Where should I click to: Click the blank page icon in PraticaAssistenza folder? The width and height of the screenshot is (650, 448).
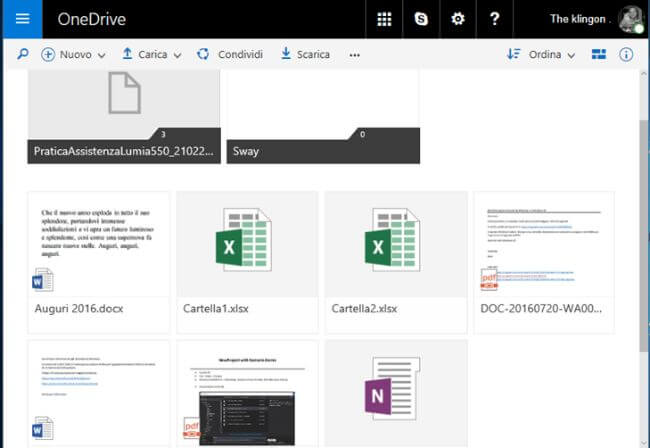124,93
